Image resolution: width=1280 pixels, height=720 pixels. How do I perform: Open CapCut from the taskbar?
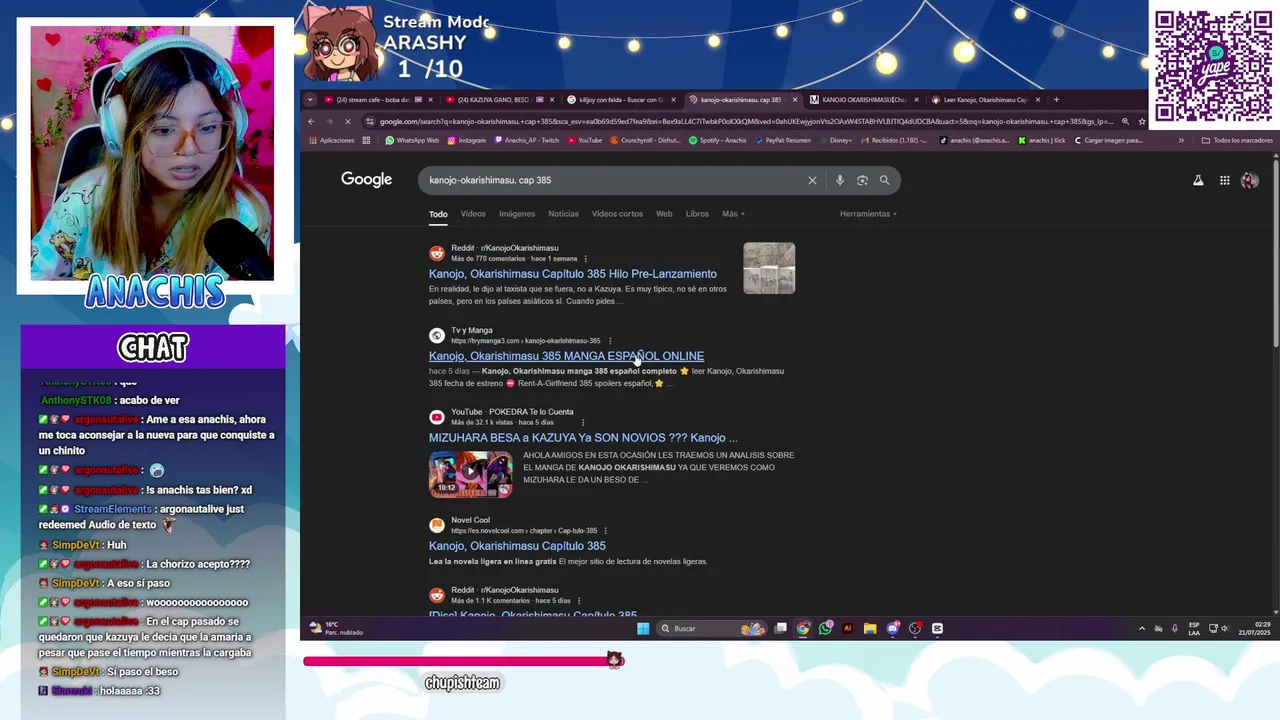tap(937, 628)
